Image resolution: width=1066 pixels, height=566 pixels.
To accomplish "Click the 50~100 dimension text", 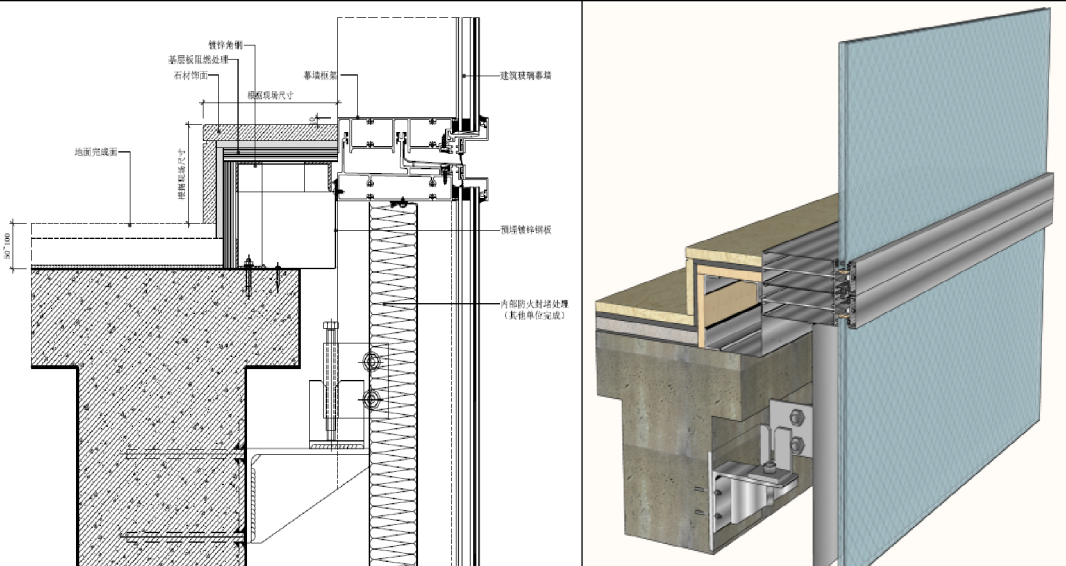I will click(x=7, y=245).
